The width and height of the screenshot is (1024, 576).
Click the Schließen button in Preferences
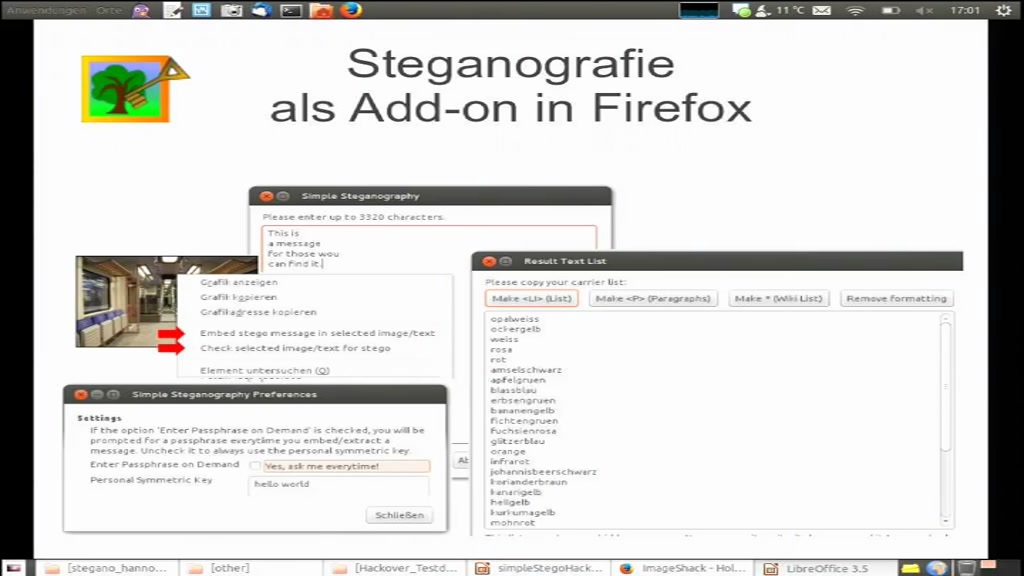coord(399,515)
